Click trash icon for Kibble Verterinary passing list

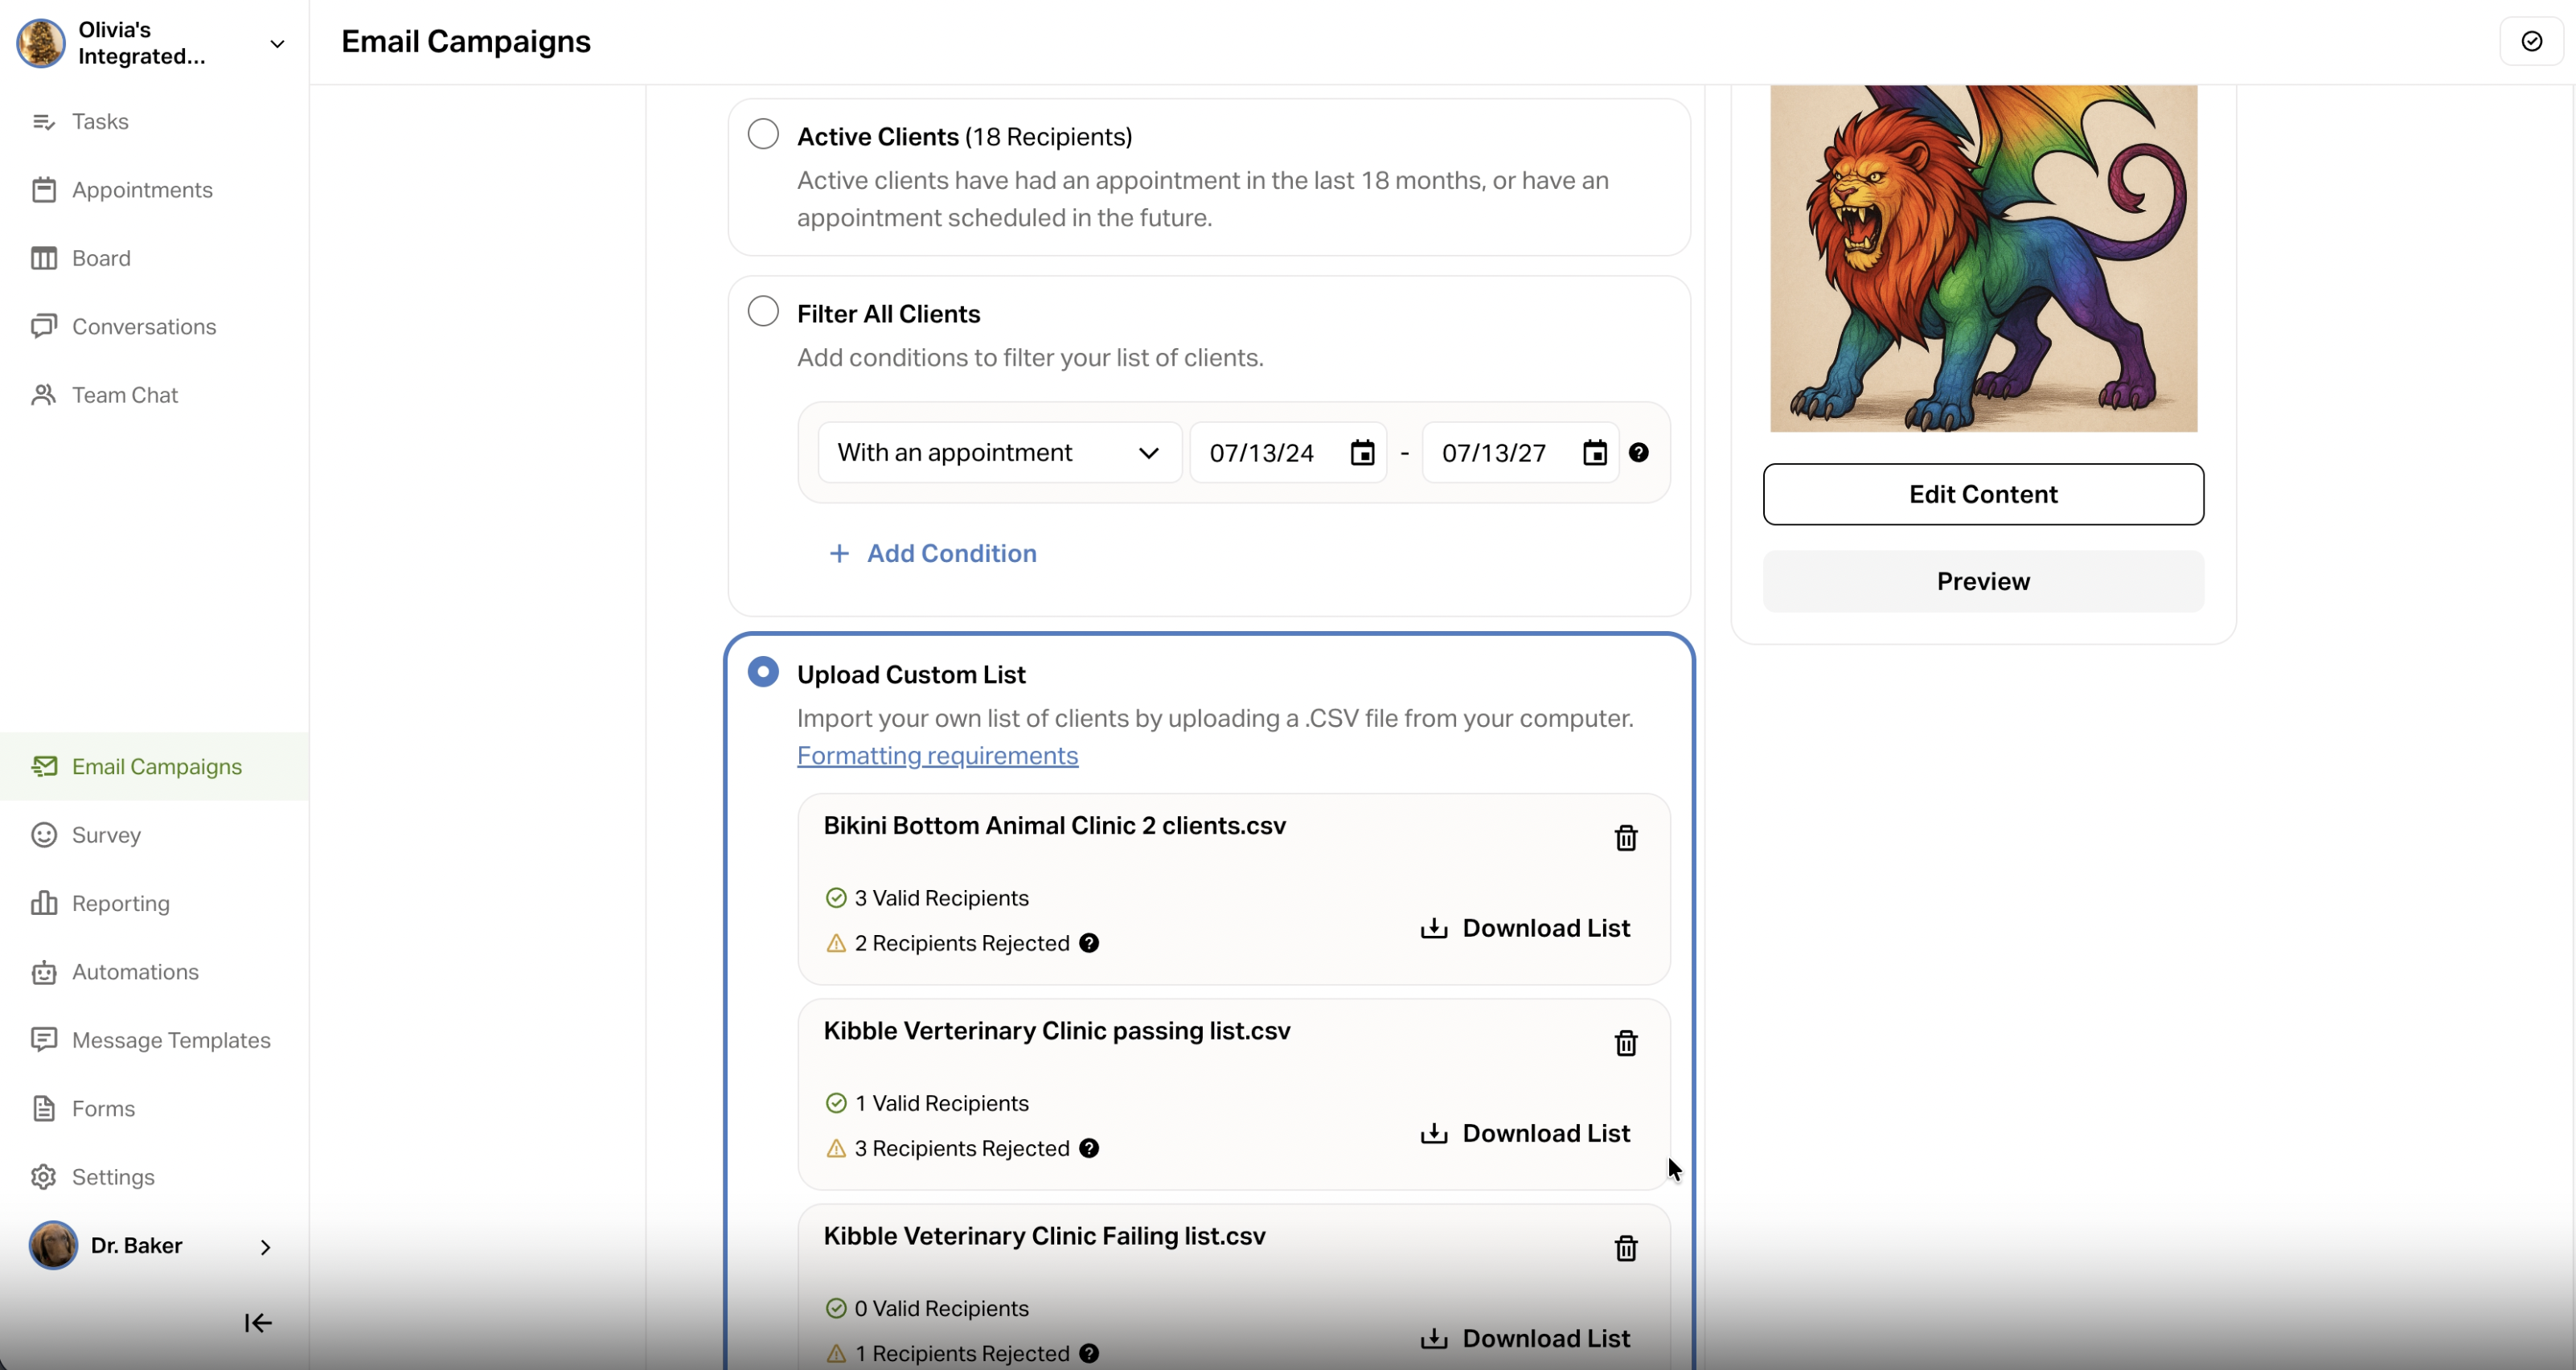(1626, 1043)
